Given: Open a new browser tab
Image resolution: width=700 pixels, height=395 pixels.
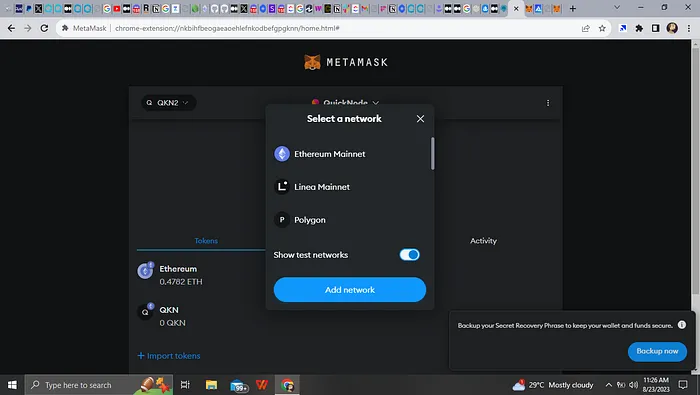Looking at the screenshot, I should (572, 8).
